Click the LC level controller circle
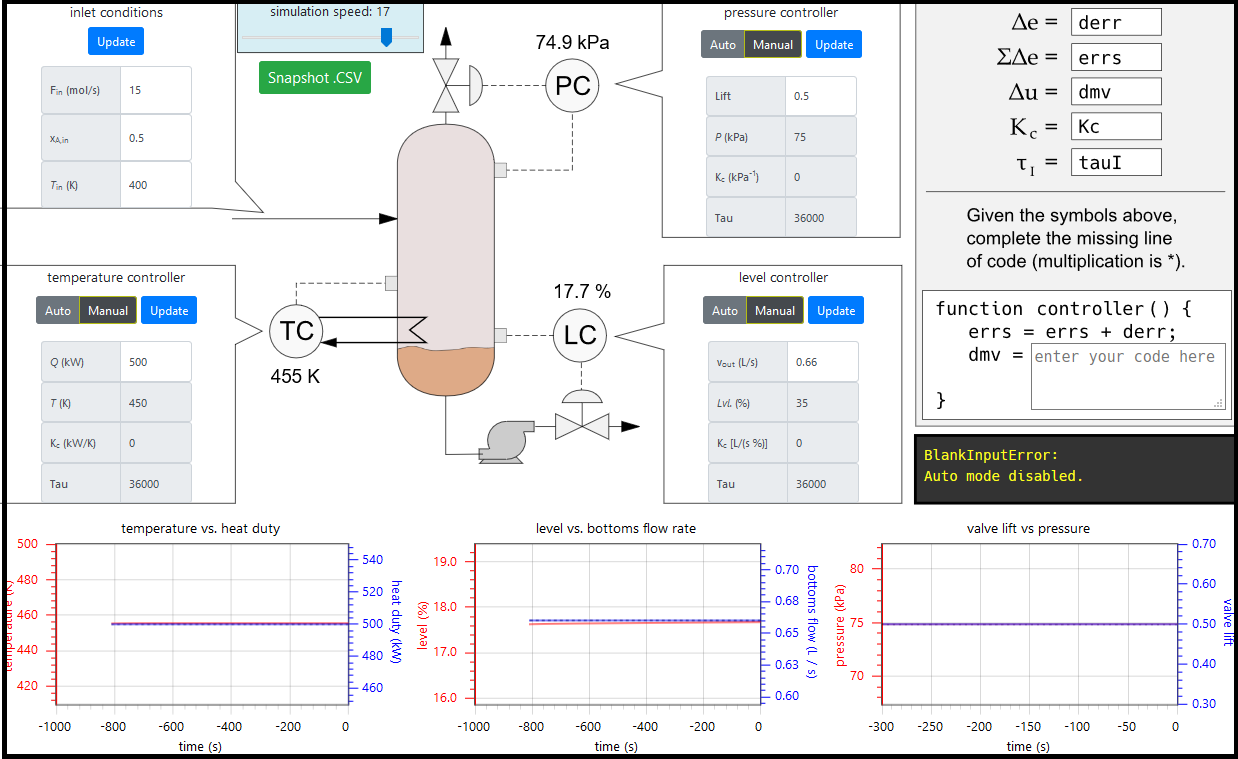 [x=580, y=335]
